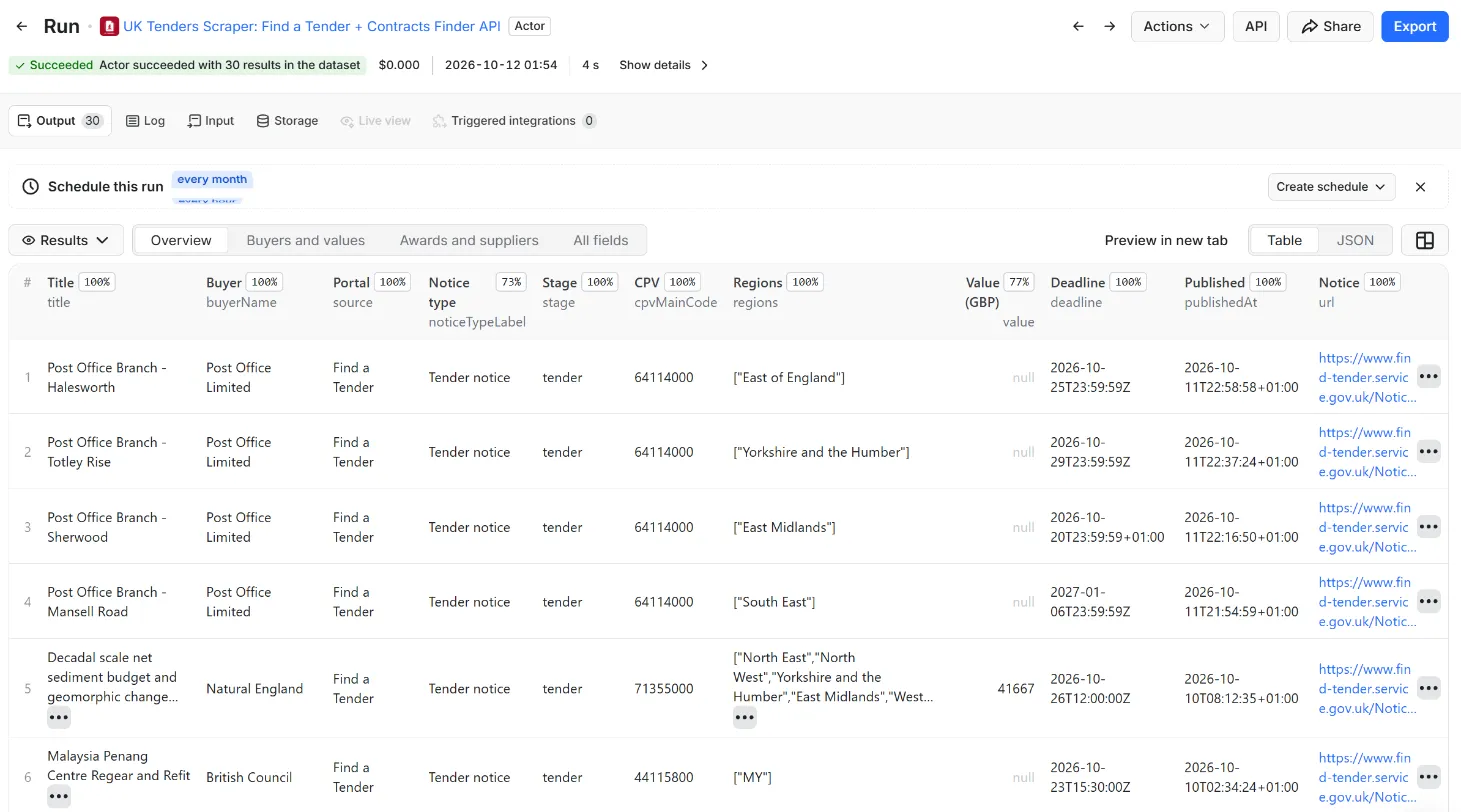Select the Output tab
This screenshot has height=812, width=1461.
tap(60, 121)
